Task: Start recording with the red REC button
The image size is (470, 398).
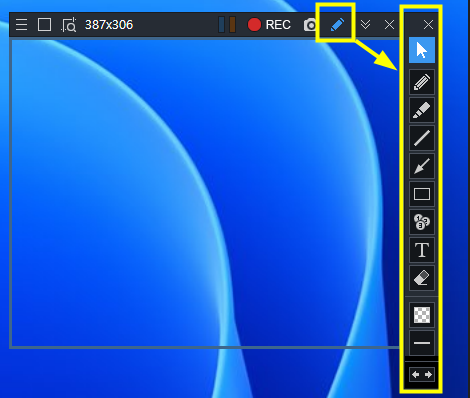Action: coord(269,25)
